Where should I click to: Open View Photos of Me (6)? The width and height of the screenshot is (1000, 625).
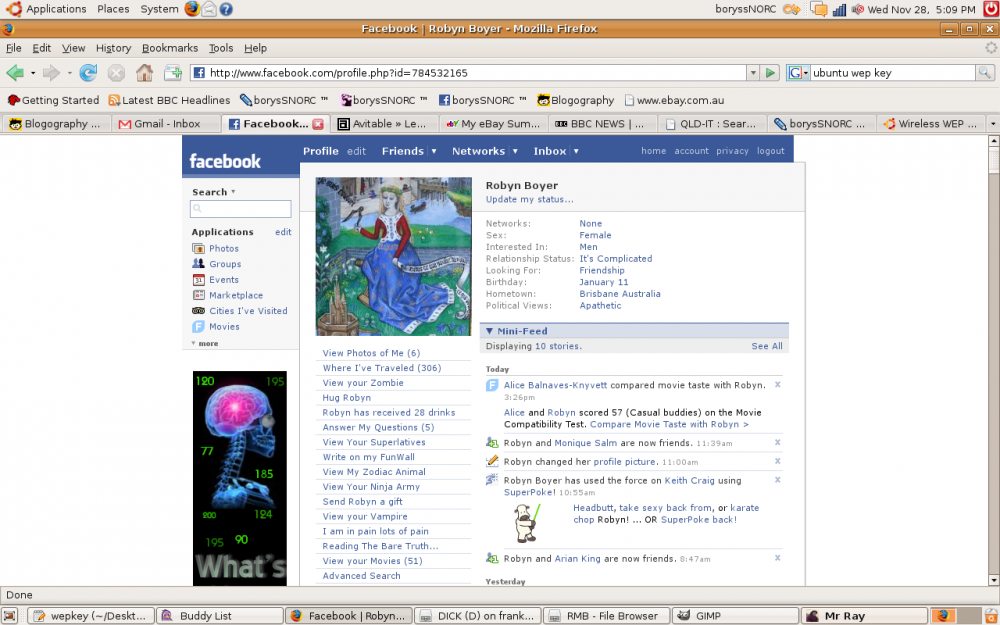(x=371, y=353)
